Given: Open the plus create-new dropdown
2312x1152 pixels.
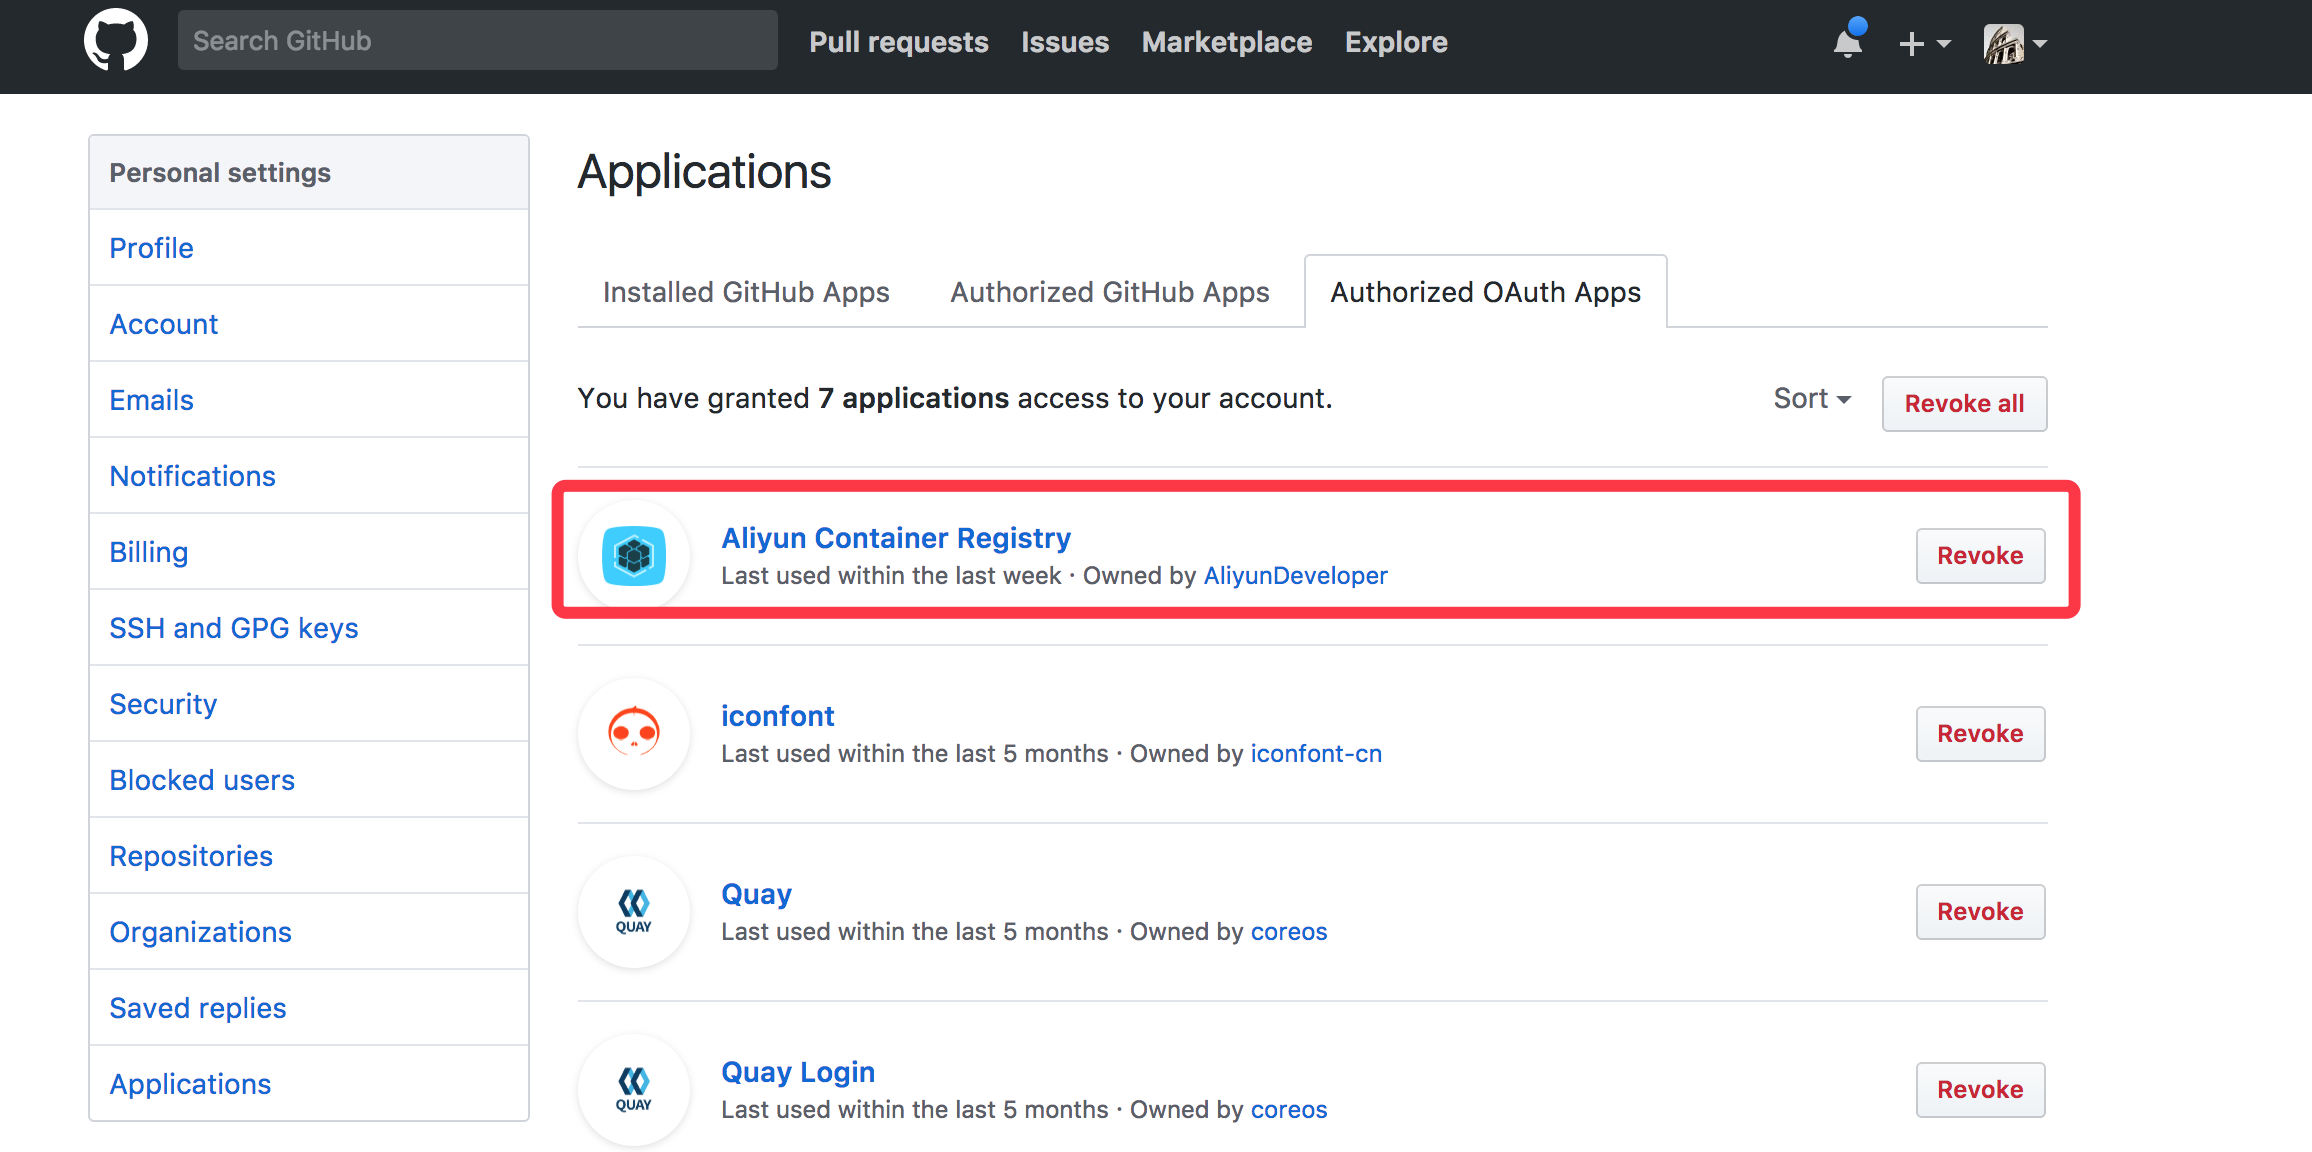Looking at the screenshot, I should 1924,43.
